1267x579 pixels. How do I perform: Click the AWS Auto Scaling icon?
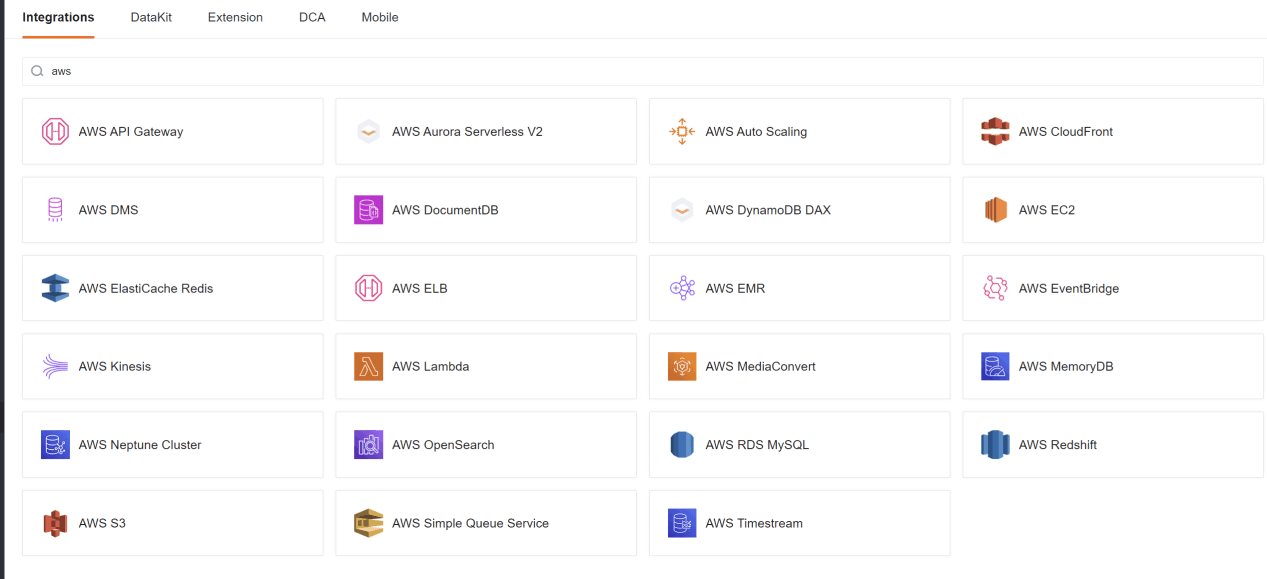[x=682, y=131]
